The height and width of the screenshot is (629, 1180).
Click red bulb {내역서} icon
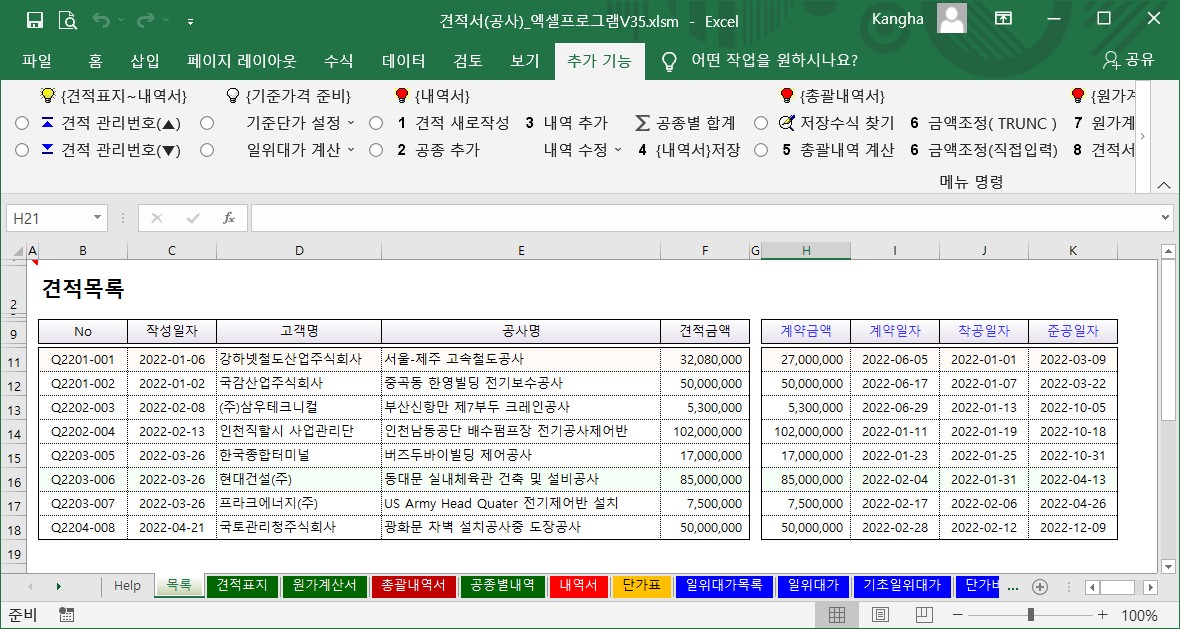403,96
